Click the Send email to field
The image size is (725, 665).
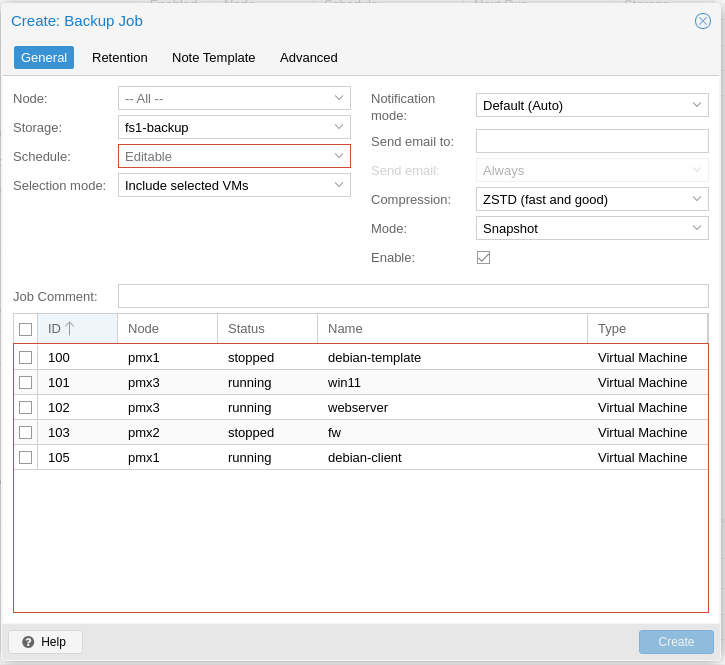pyautogui.click(x=592, y=141)
